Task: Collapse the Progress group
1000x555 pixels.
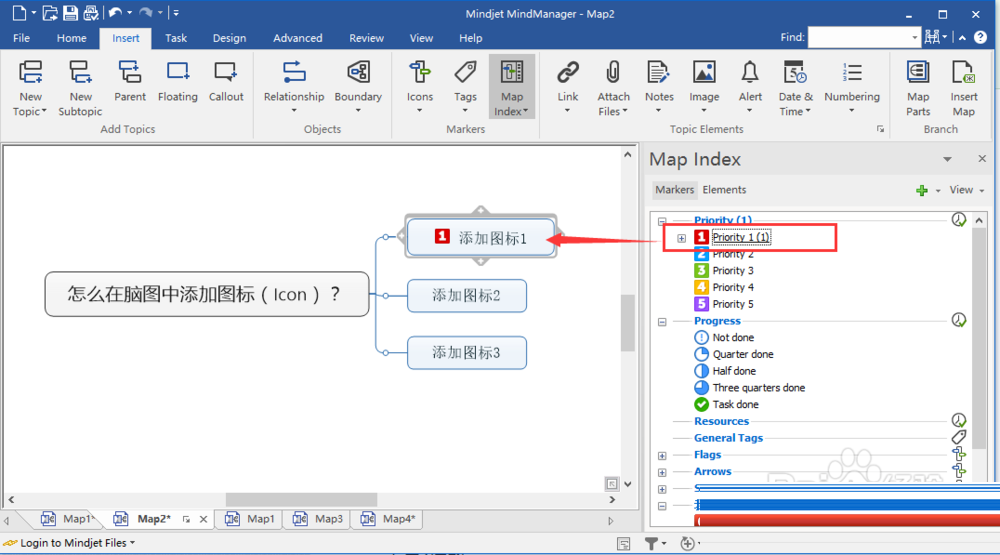Action: pyautogui.click(x=662, y=322)
